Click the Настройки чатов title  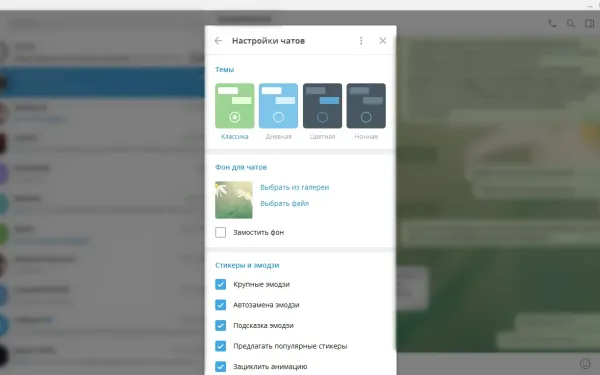(268, 41)
